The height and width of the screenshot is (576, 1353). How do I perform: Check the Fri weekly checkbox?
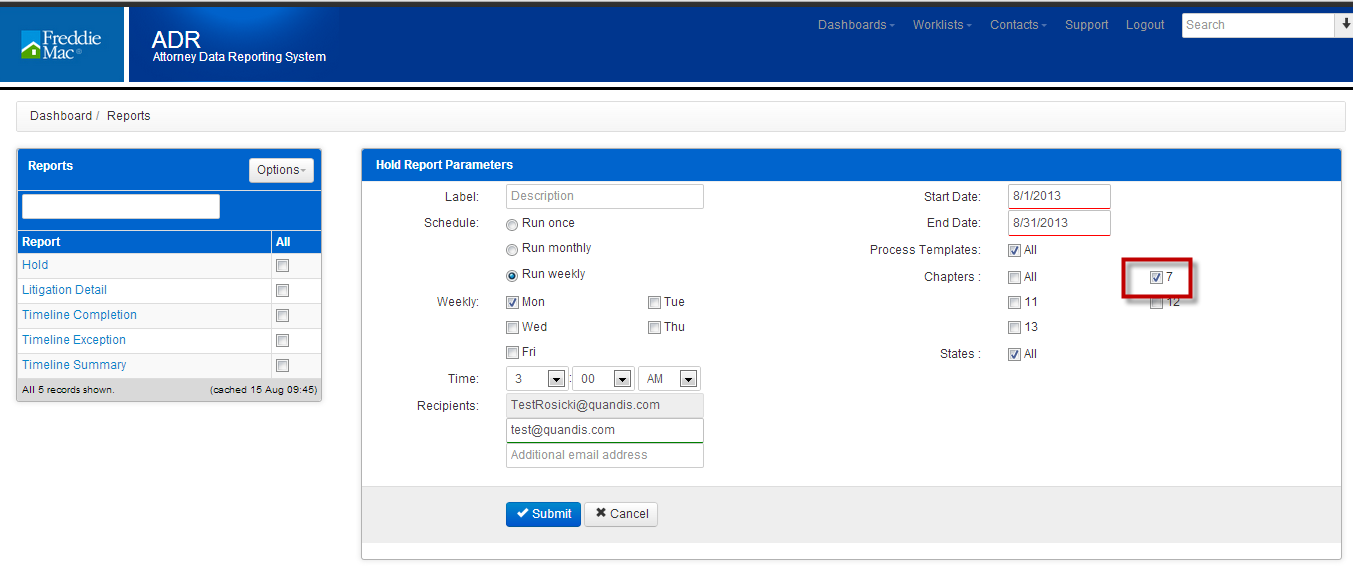[x=513, y=352]
